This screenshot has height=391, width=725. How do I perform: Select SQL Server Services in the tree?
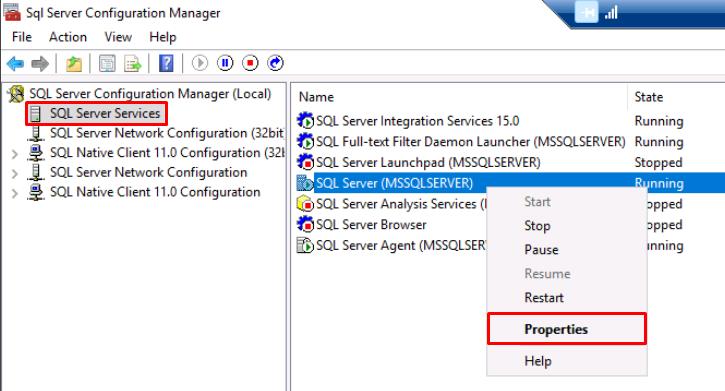(105, 113)
